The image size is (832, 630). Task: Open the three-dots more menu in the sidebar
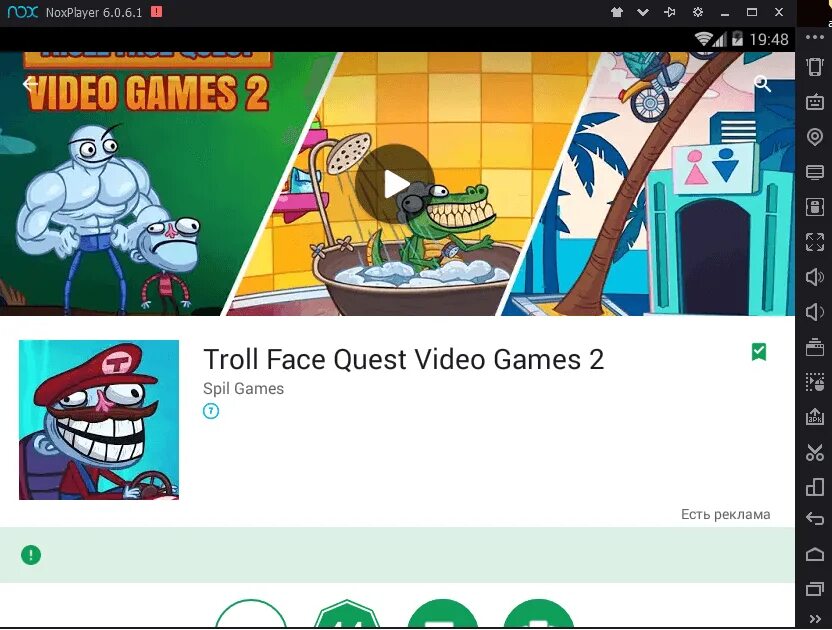[x=814, y=37]
